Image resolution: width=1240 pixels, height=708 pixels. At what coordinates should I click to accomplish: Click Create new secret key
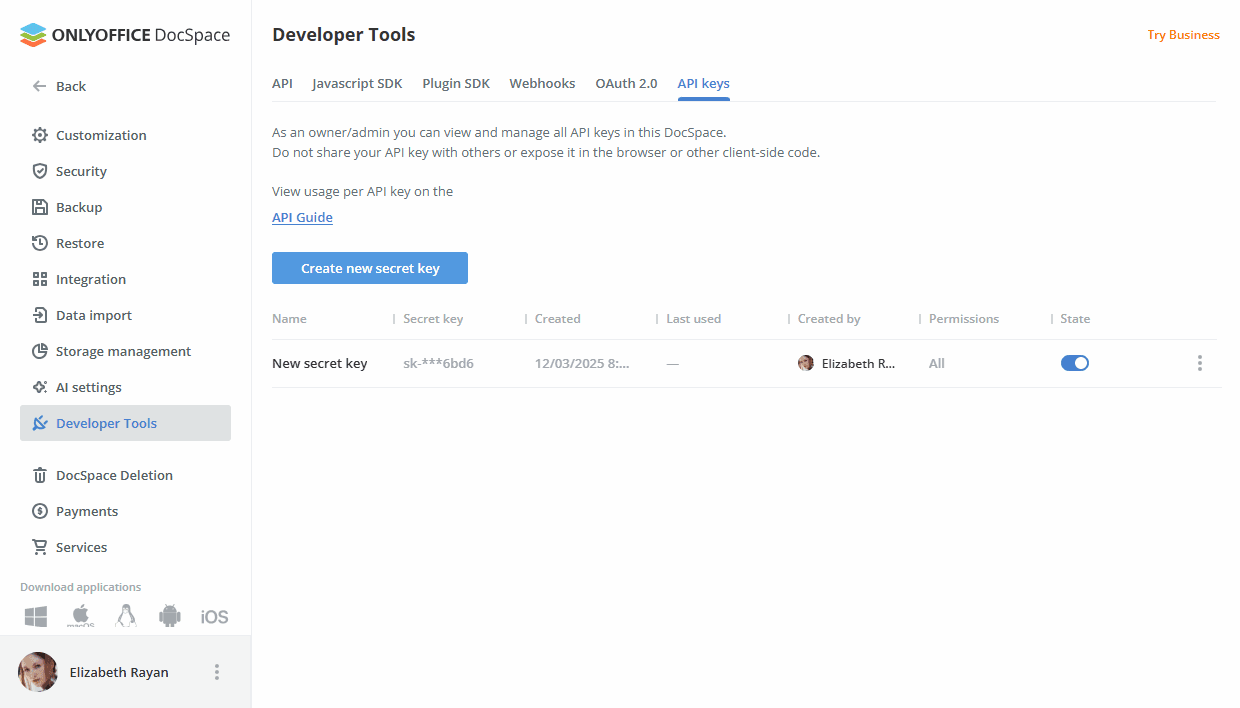tap(369, 267)
